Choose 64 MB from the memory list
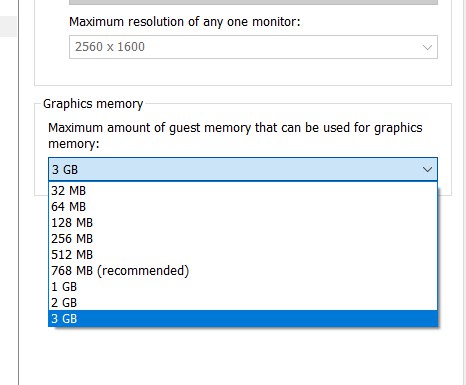 [x=243, y=207]
